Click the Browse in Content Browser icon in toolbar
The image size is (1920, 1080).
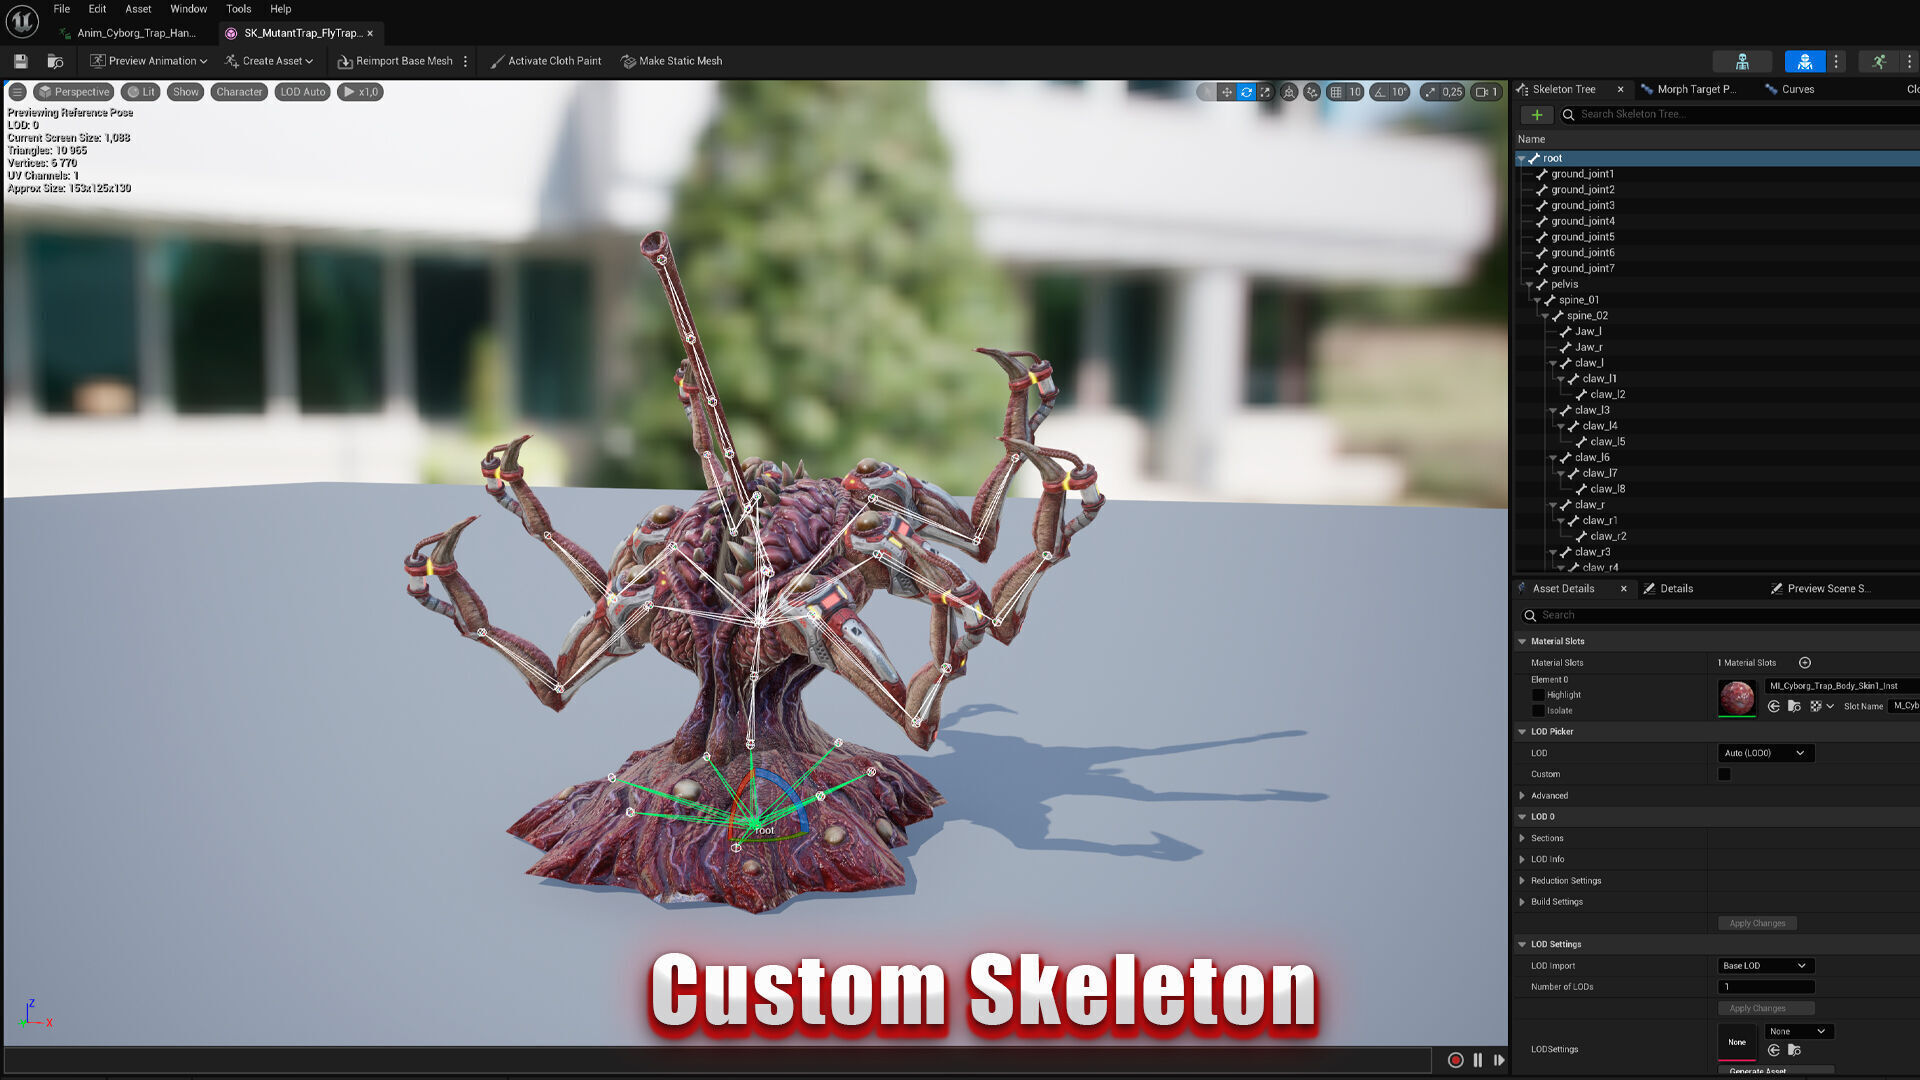click(x=56, y=61)
